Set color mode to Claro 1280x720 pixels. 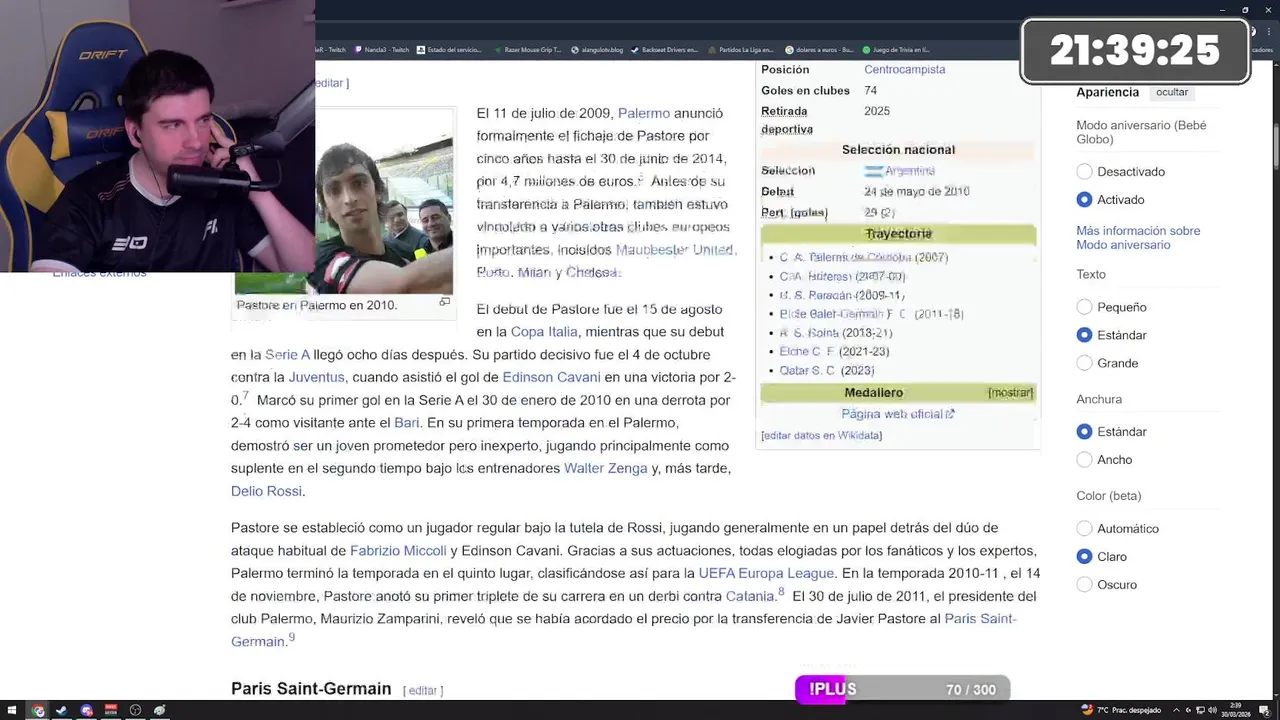pyautogui.click(x=1084, y=556)
